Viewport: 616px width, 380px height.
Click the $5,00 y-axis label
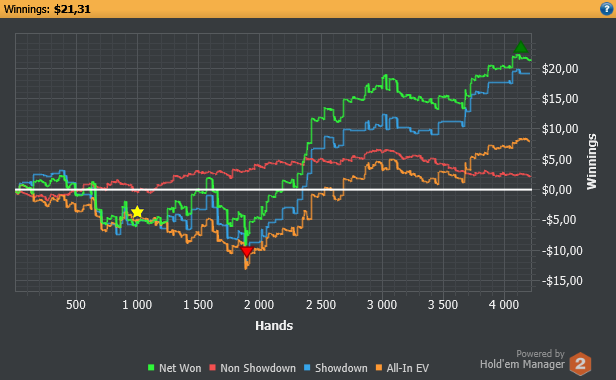tap(557, 160)
